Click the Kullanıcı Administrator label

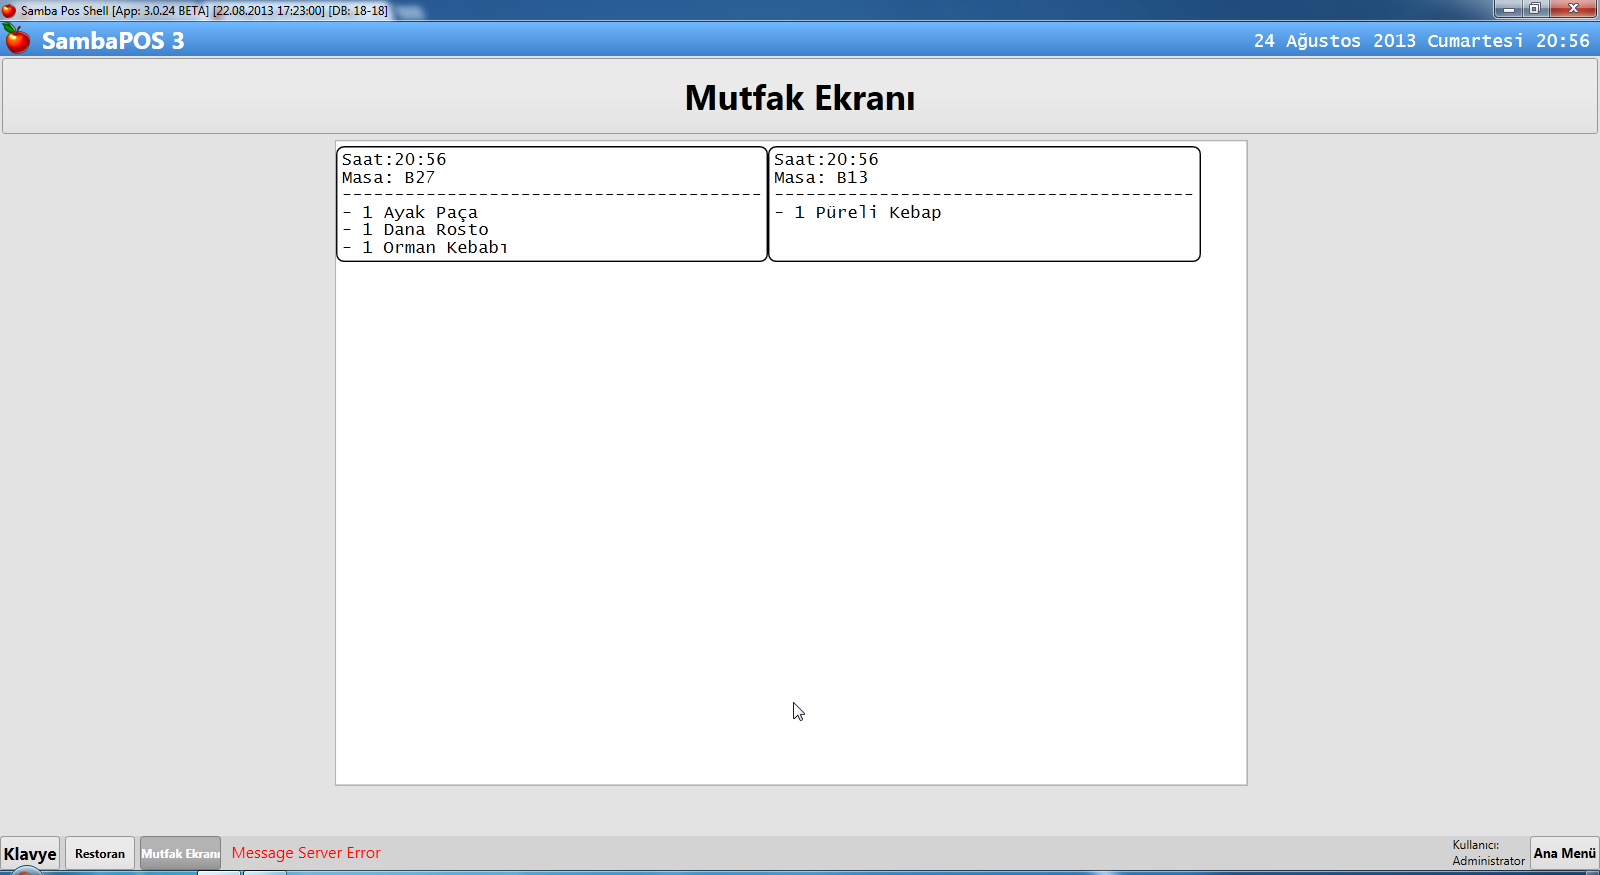(x=1488, y=853)
